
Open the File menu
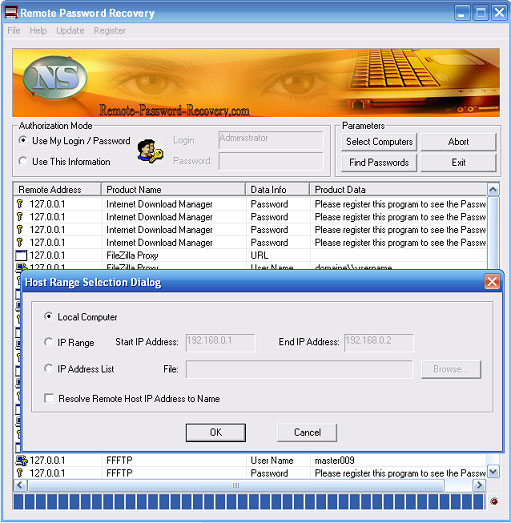(14, 31)
